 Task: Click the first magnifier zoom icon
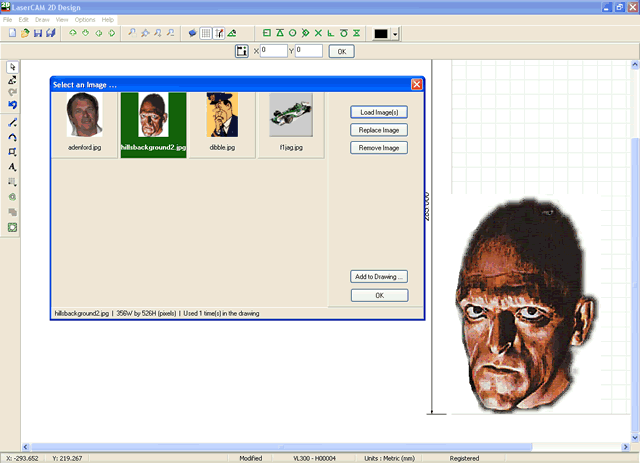[132, 33]
